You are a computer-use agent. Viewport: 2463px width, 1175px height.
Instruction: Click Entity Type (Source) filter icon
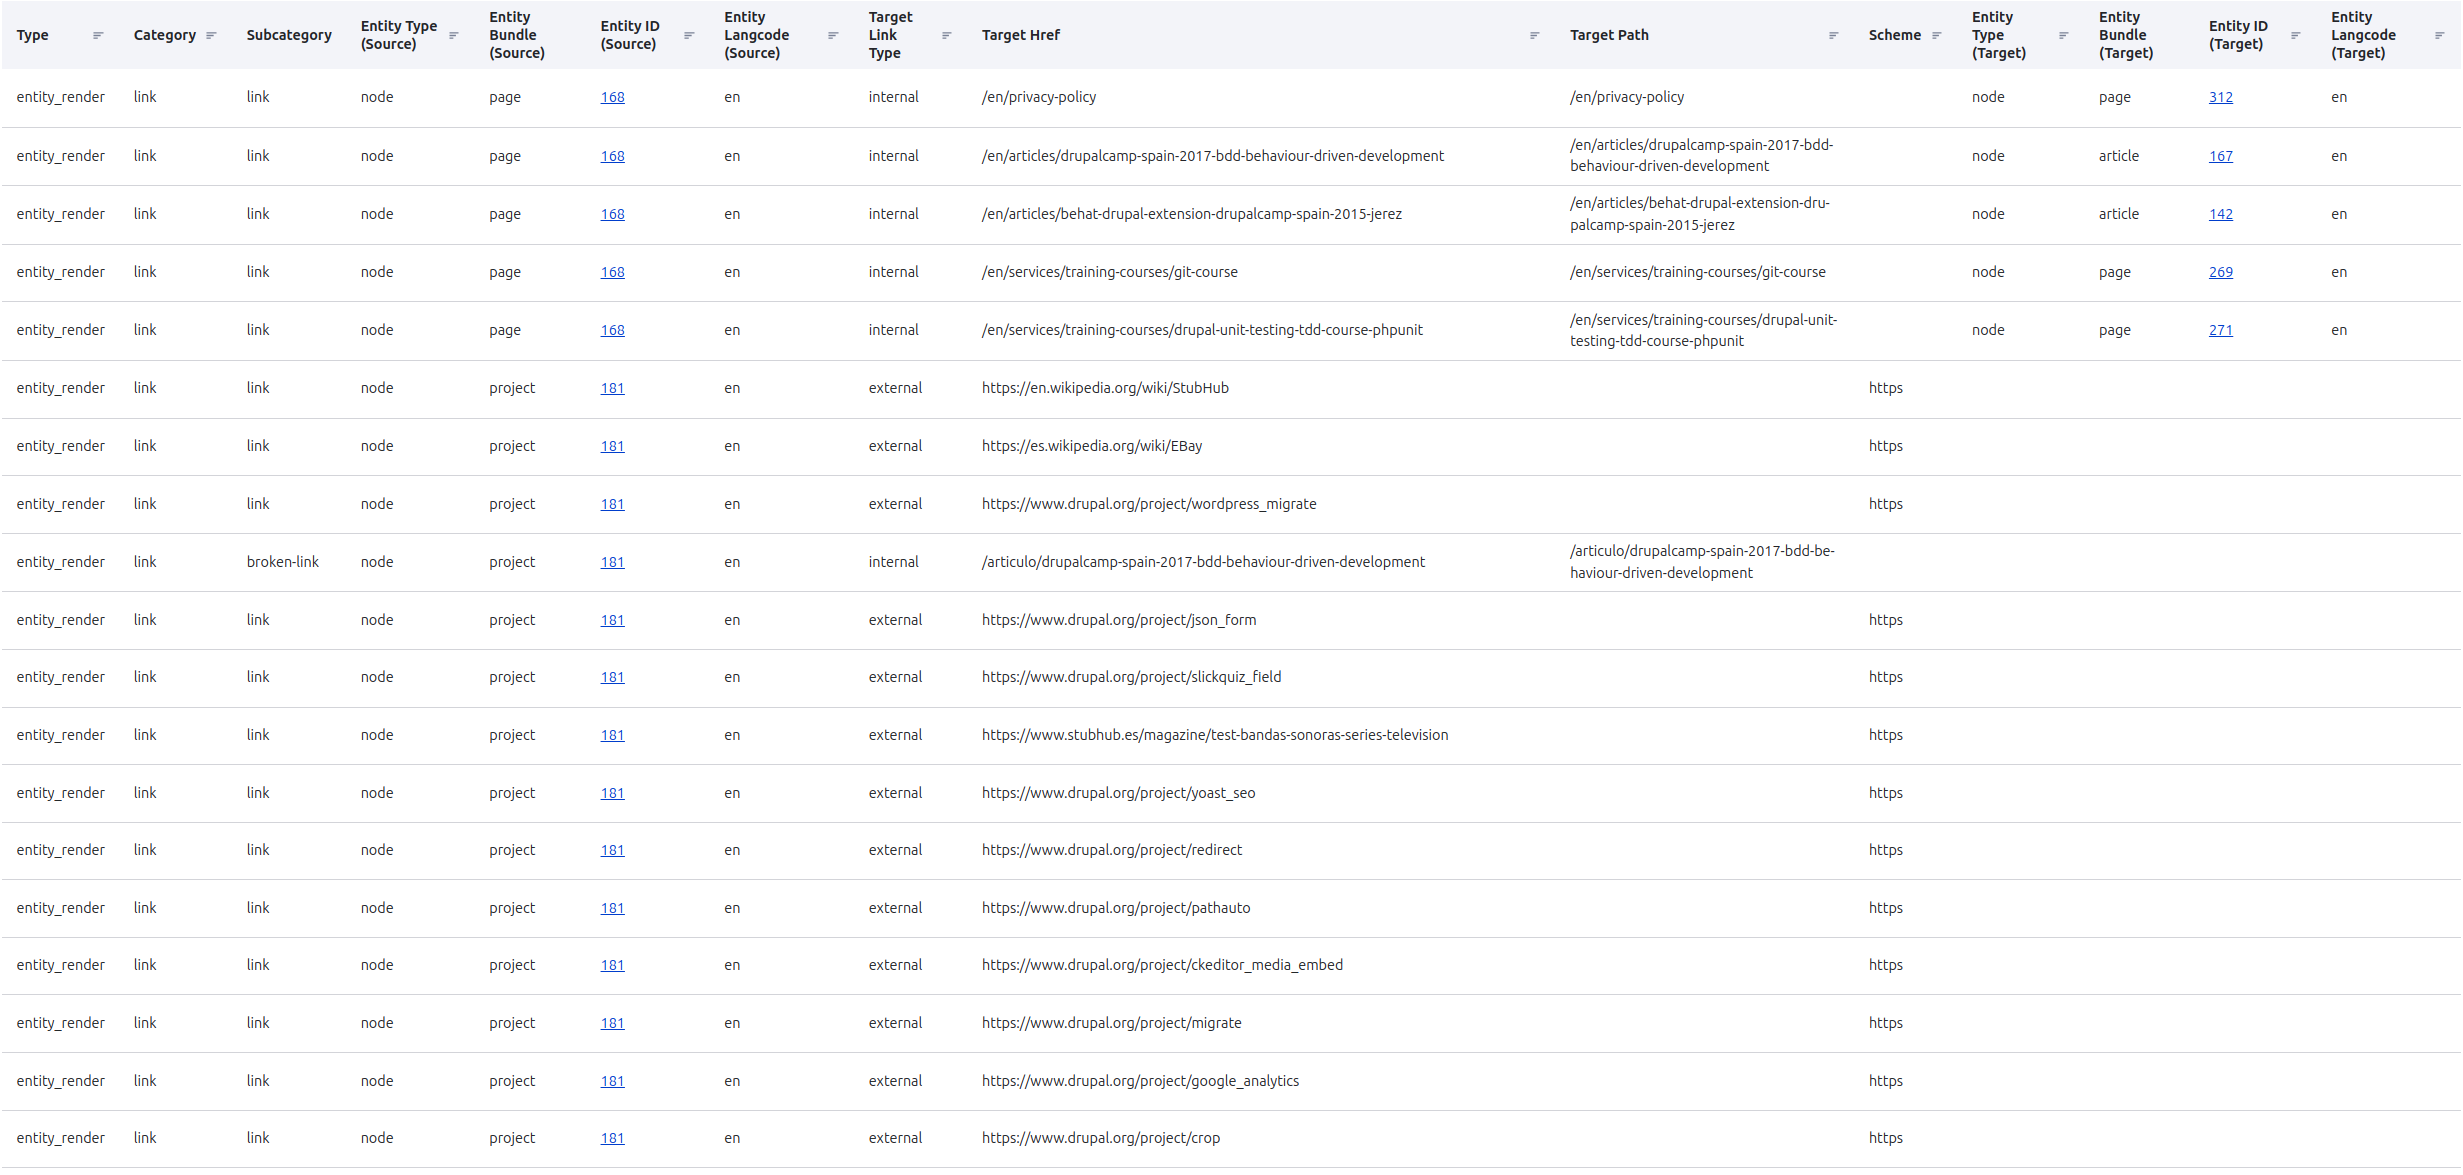pos(454,35)
